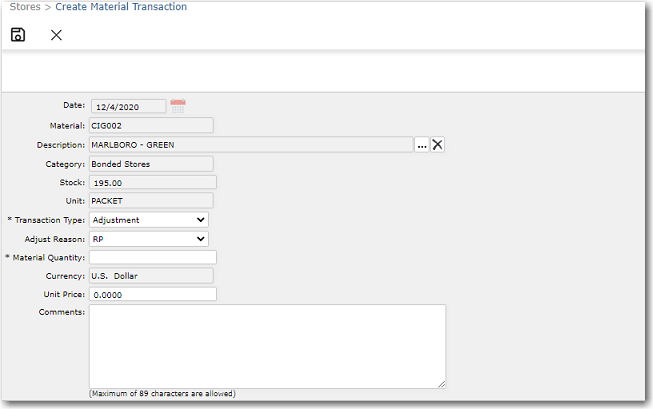This screenshot has width=653, height=409.
Task: Click the Category field Bonded Stores
Action: (150, 164)
